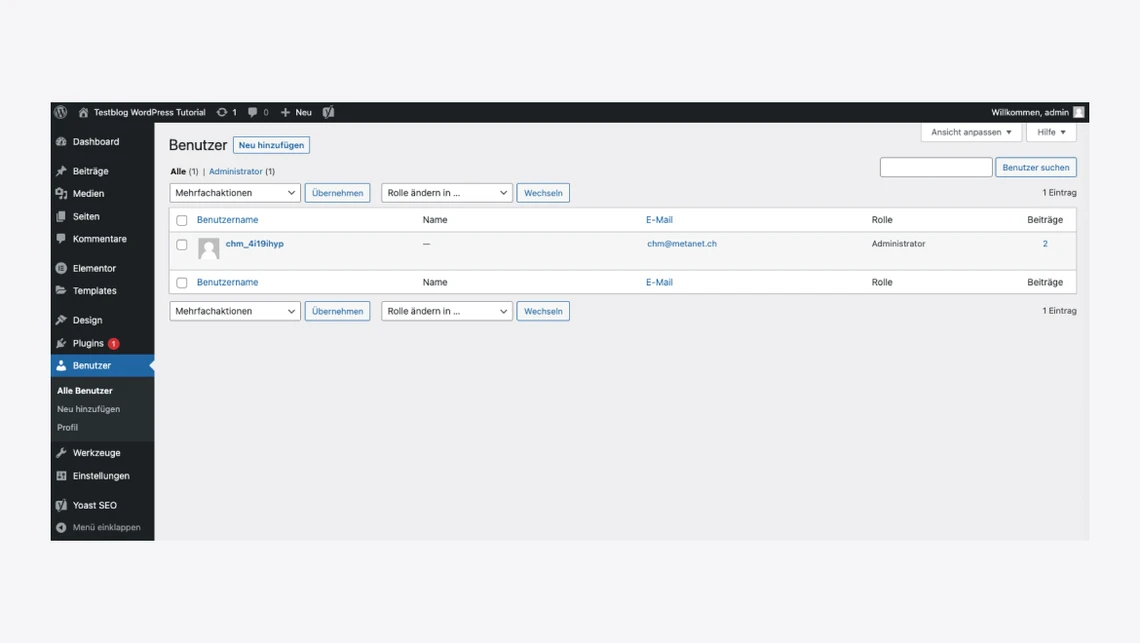
Task: Click the Elementor icon in the sidebar
Action: (61, 268)
